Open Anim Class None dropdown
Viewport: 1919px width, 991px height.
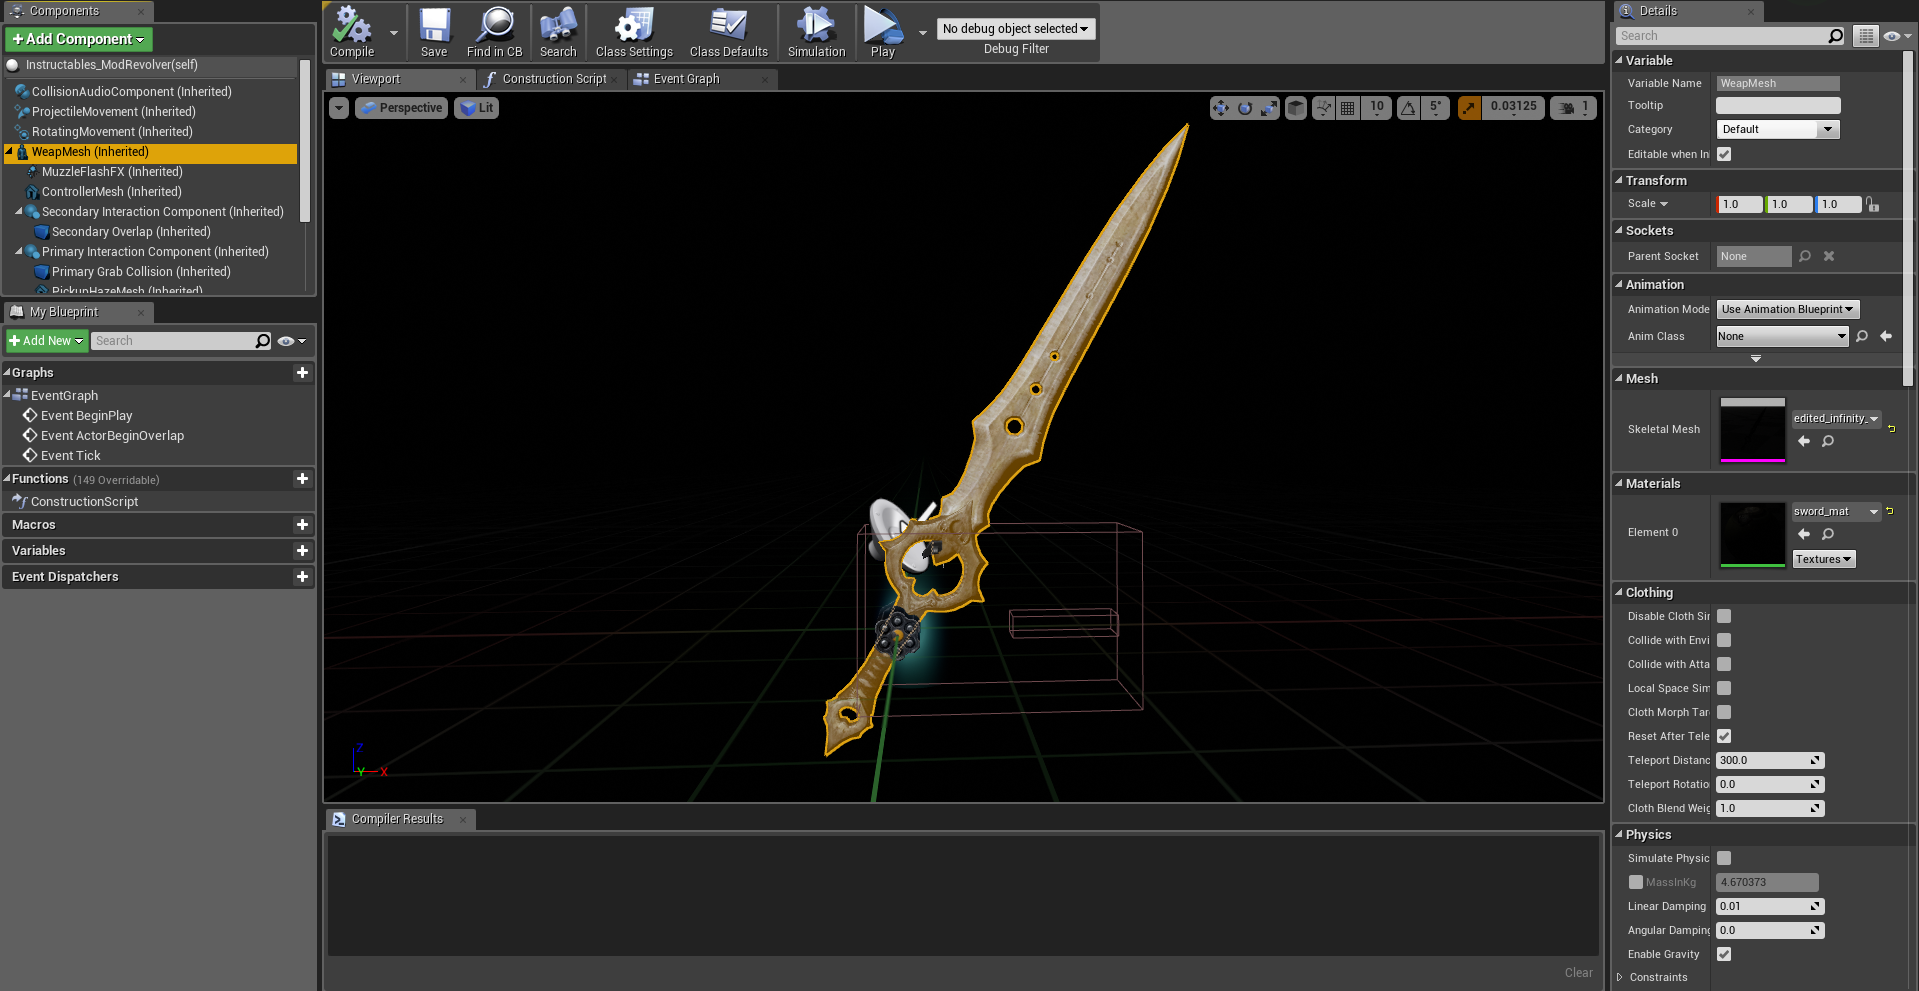1782,336
